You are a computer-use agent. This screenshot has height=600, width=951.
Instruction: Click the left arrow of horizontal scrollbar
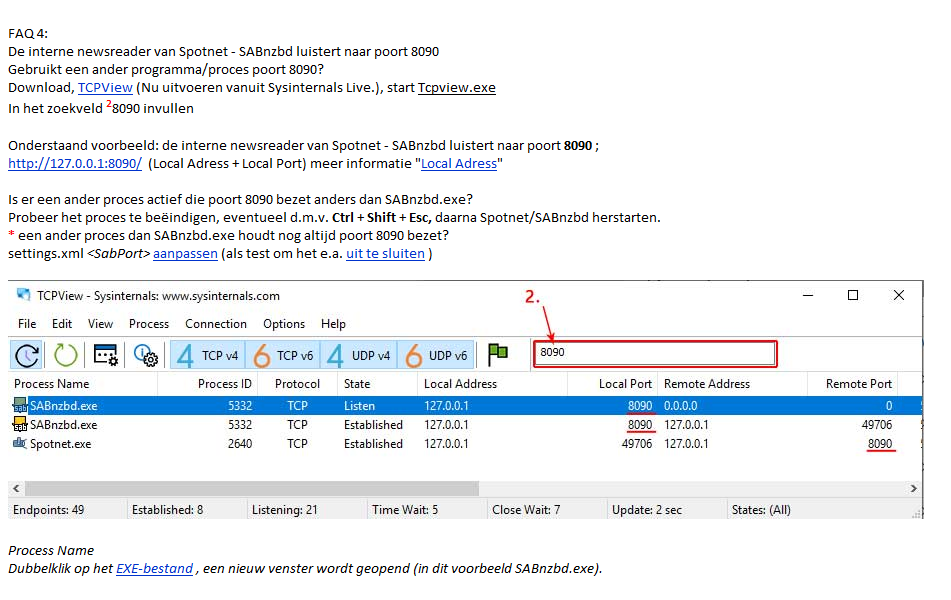pos(16,488)
